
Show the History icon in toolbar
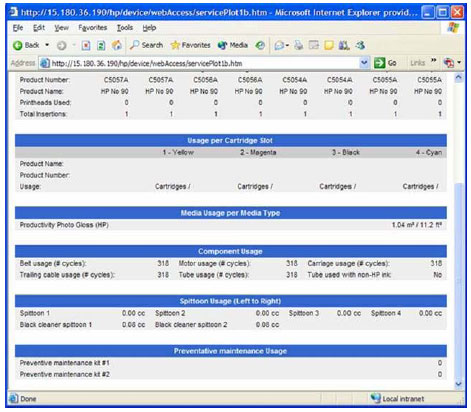260,45
